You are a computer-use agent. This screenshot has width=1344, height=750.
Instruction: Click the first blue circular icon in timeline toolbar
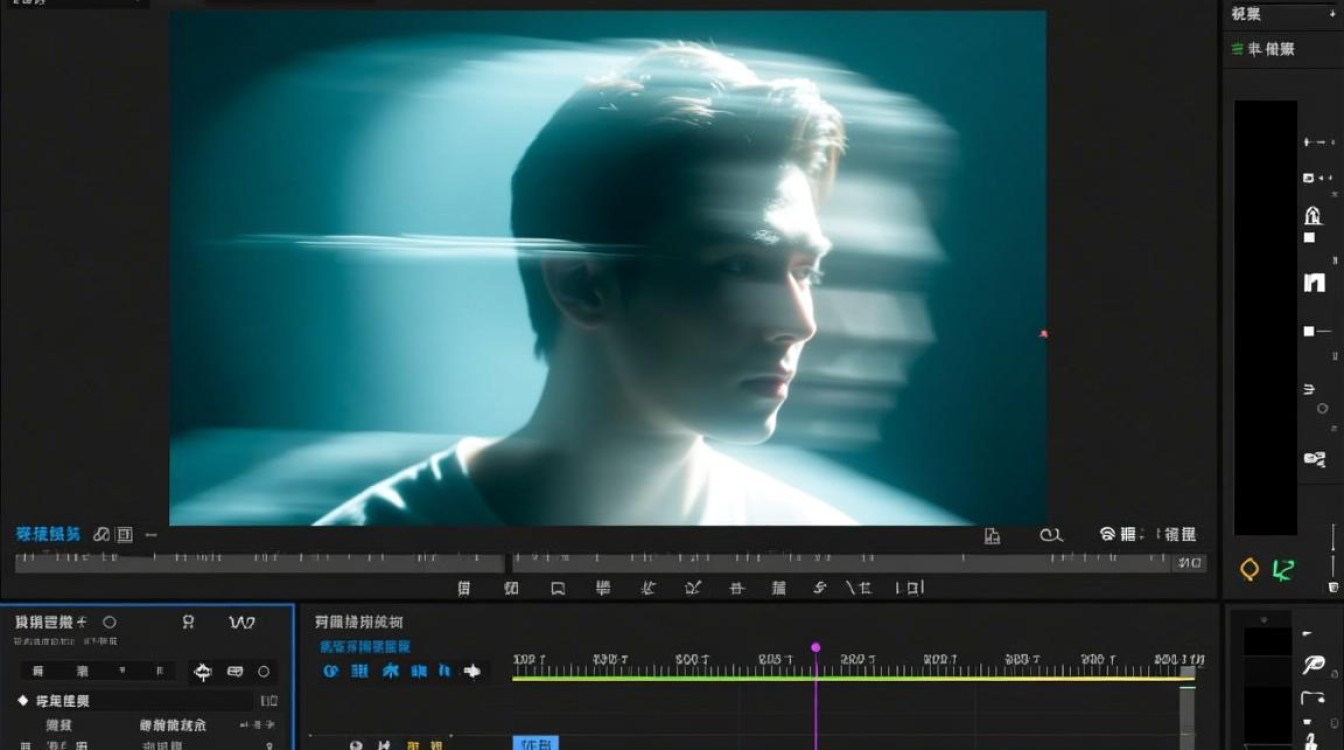(330, 671)
